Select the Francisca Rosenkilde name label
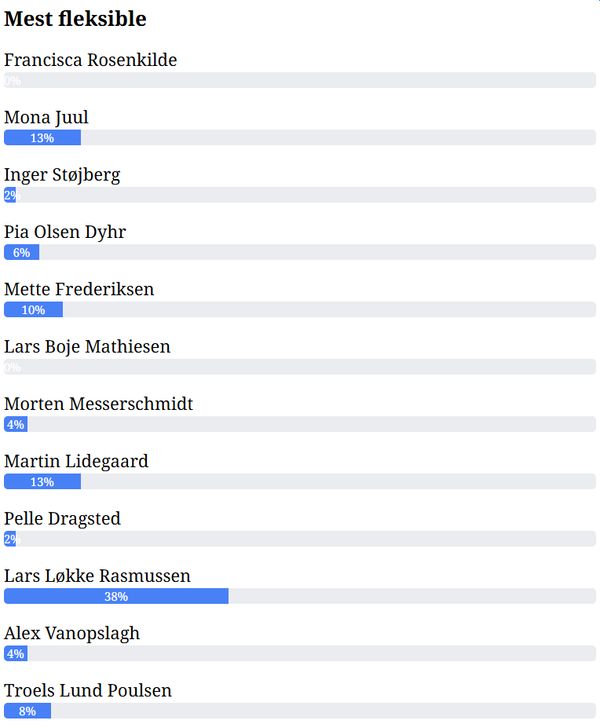 (x=91, y=60)
